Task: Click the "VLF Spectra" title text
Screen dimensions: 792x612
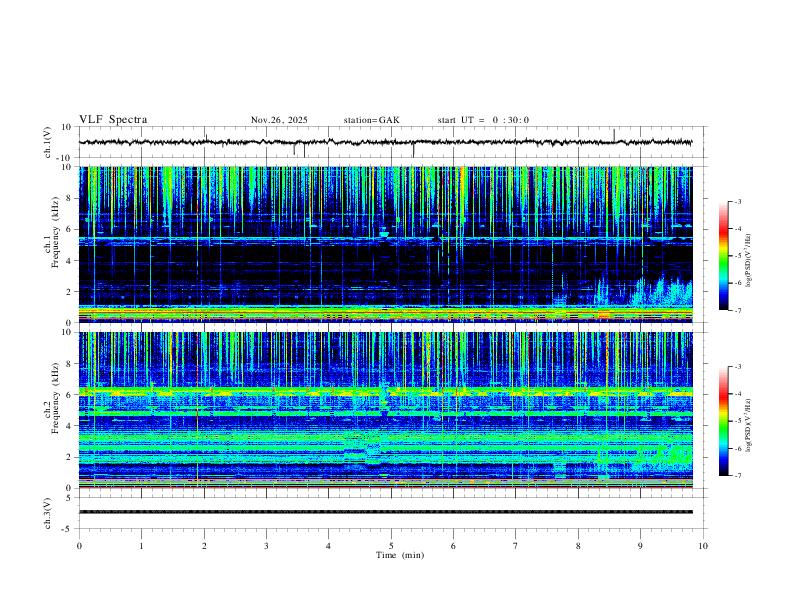Action: pos(113,120)
